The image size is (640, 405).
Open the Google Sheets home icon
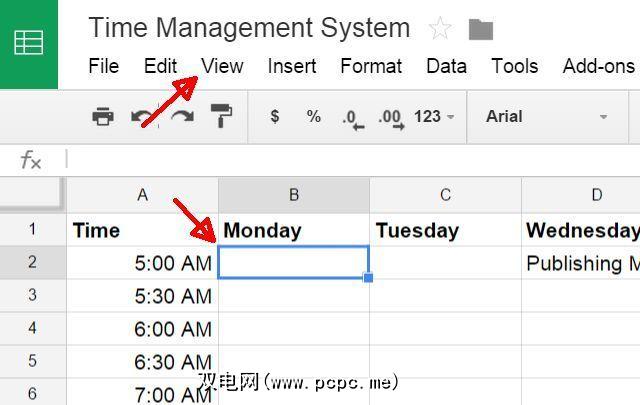(x=29, y=43)
